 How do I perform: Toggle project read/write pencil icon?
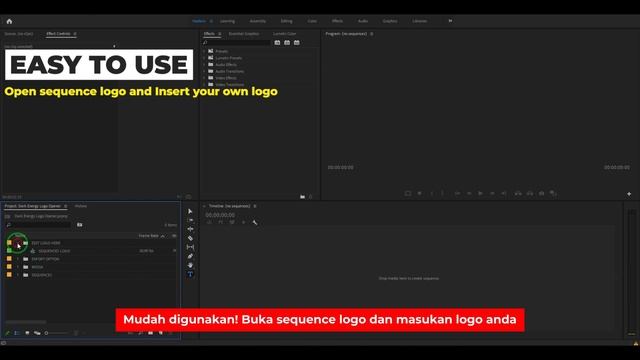click(7, 333)
